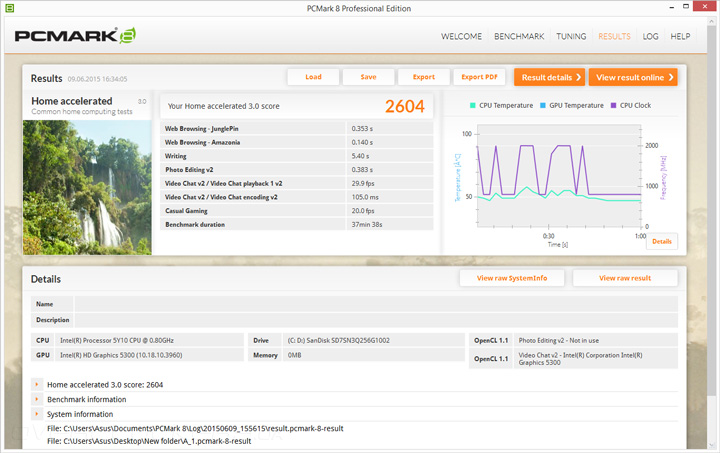Click the Save result button
The width and height of the screenshot is (720, 453).
368,77
